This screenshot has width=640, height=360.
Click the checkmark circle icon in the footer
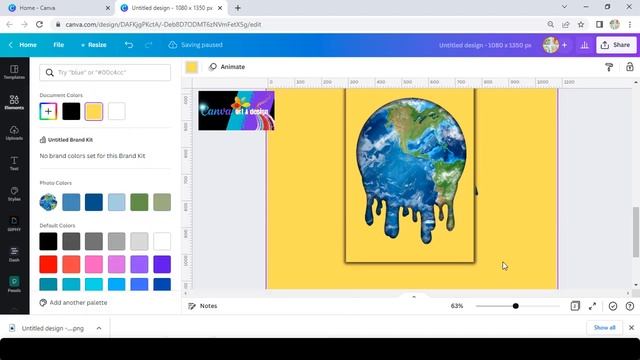pos(613,306)
